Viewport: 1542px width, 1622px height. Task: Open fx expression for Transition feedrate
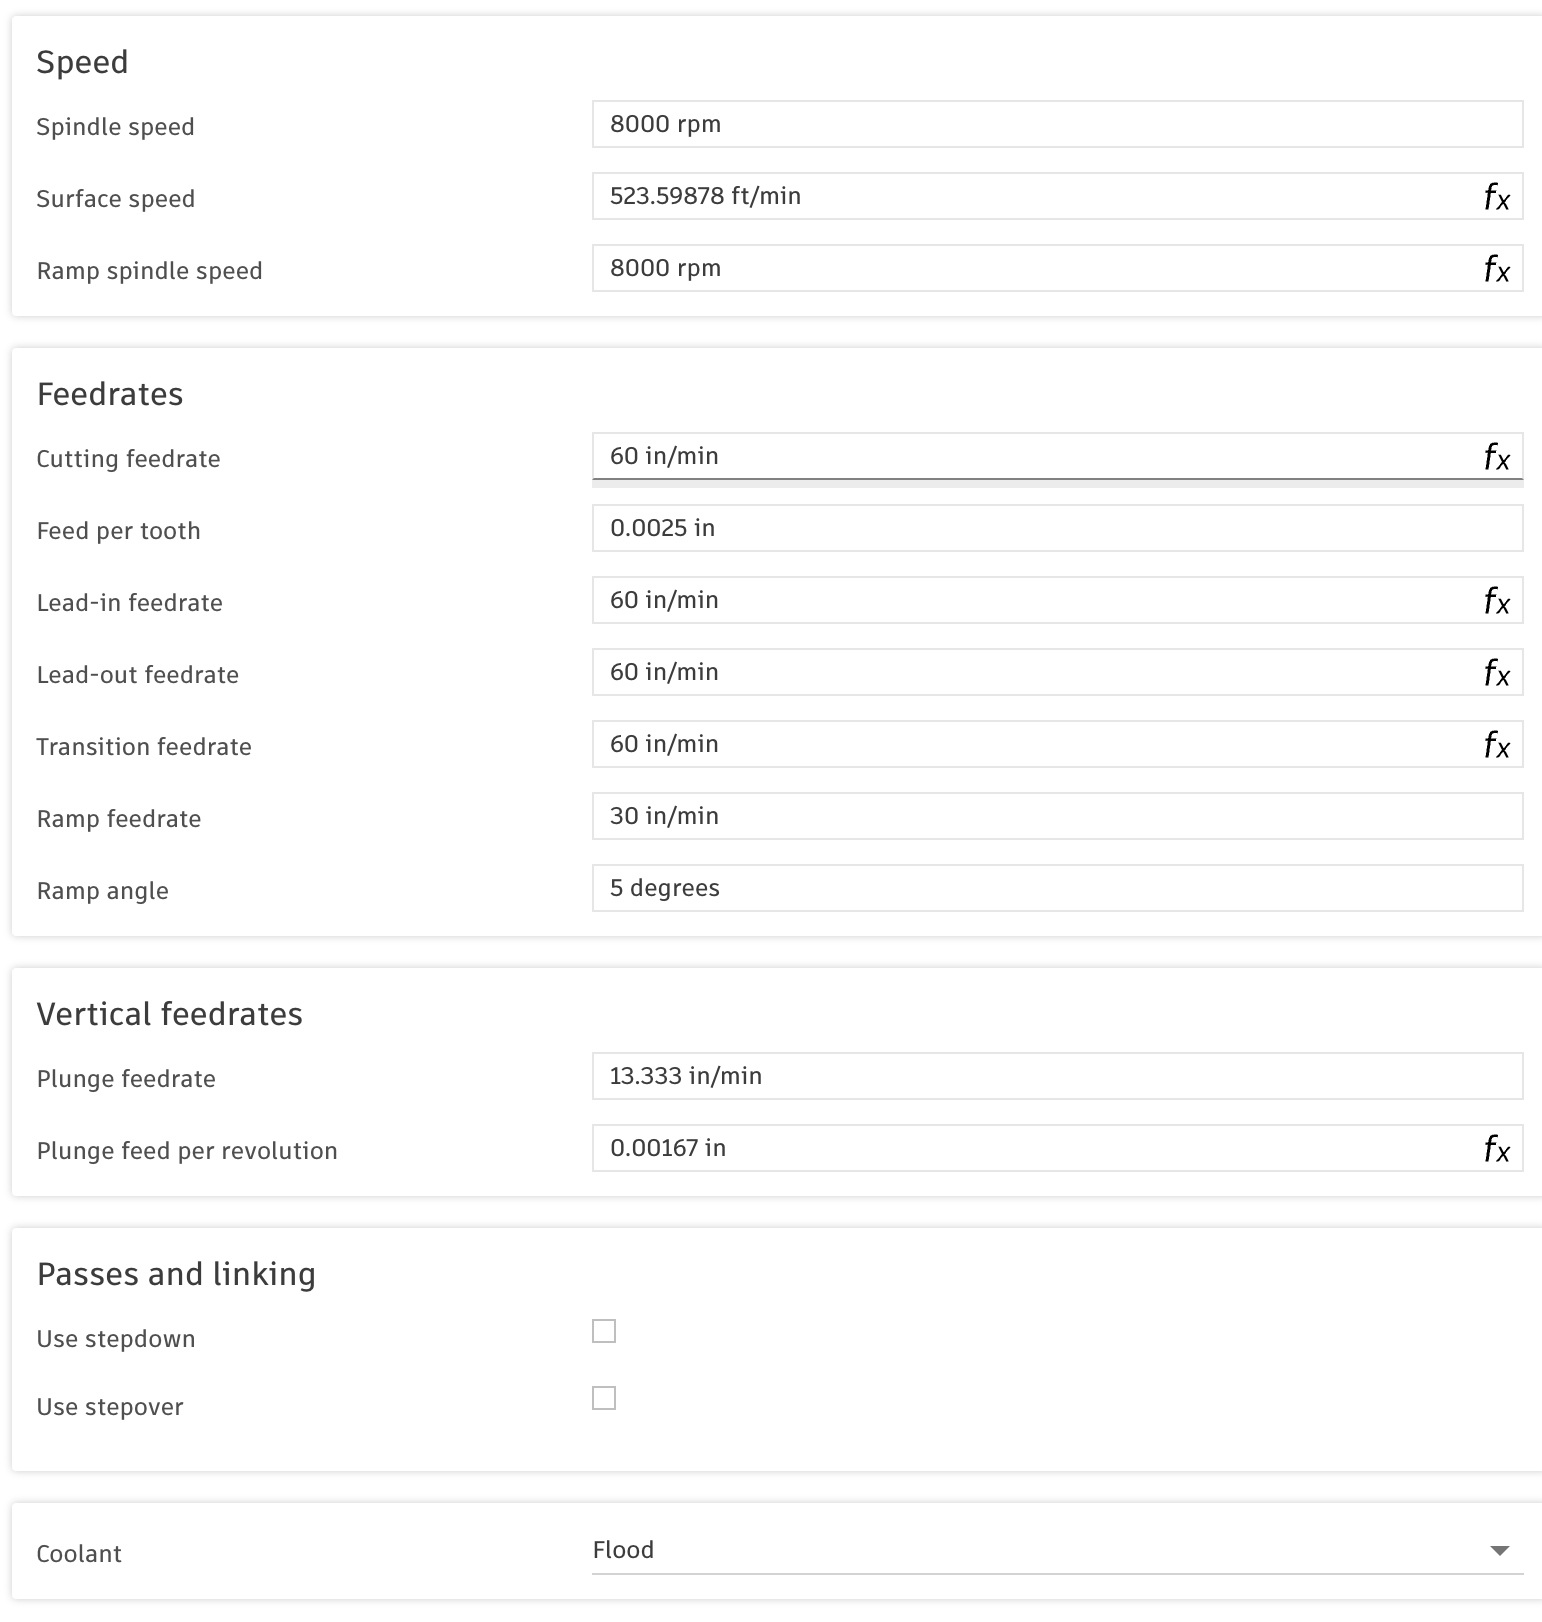1496,745
